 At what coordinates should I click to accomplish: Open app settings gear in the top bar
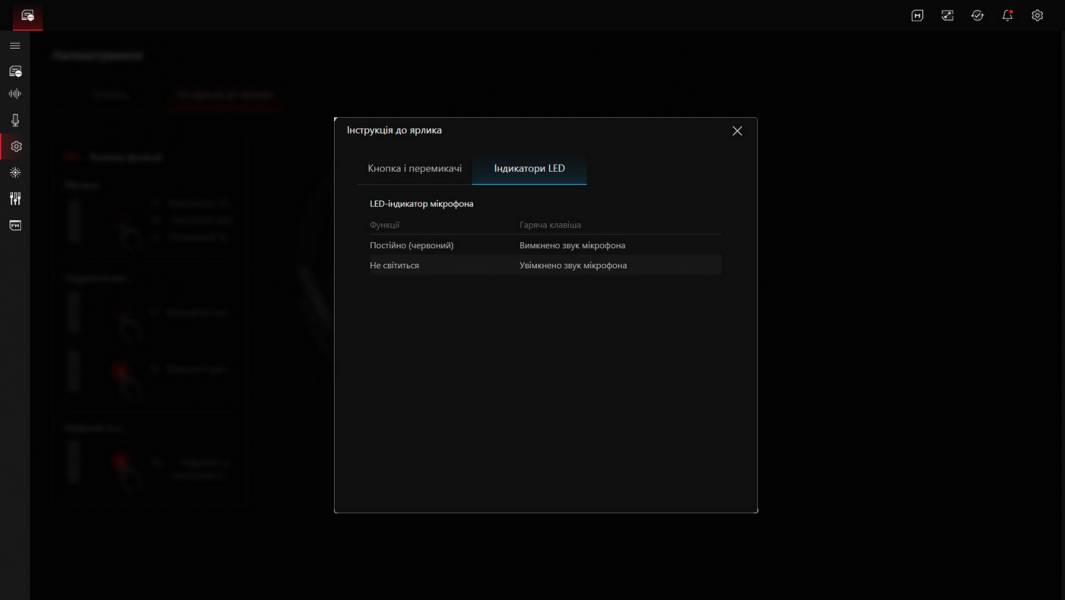(x=1037, y=16)
